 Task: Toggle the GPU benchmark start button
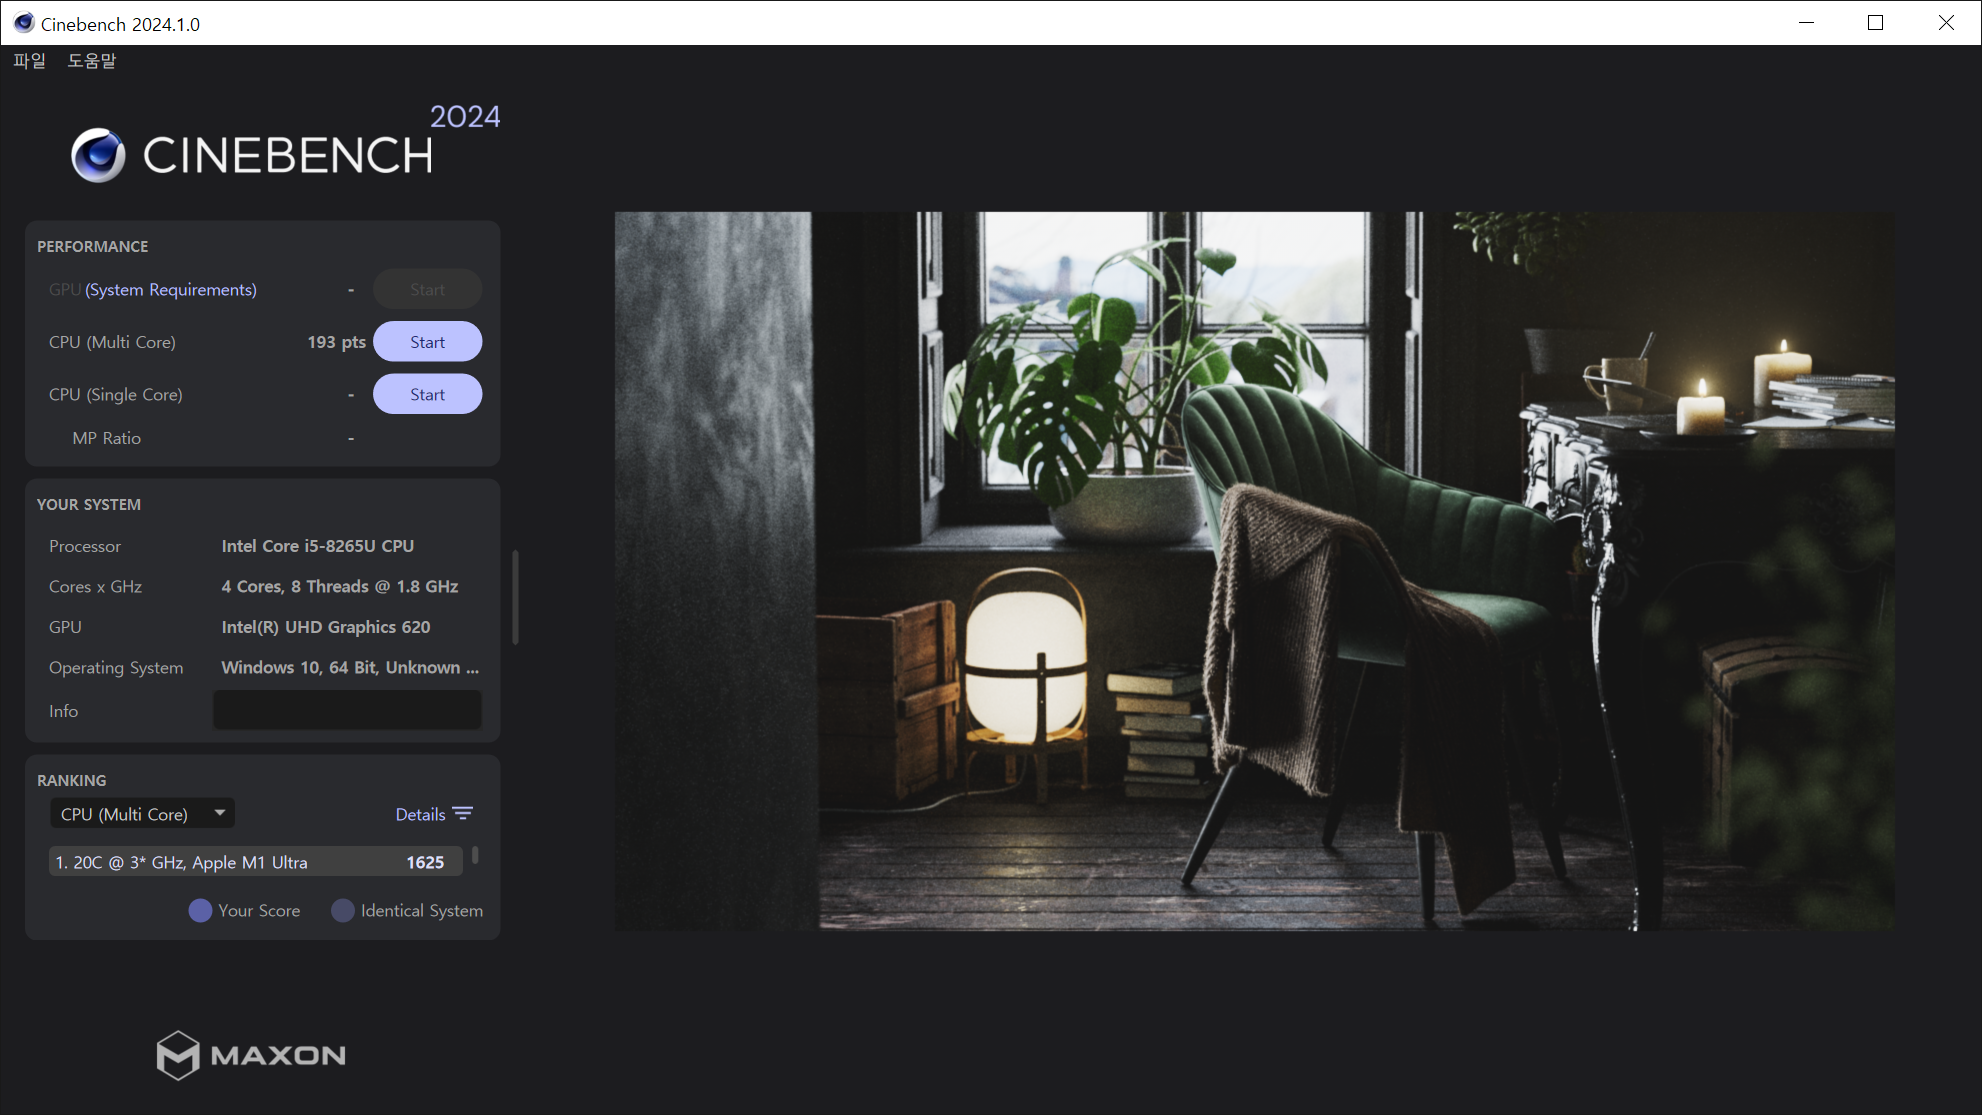coord(426,289)
